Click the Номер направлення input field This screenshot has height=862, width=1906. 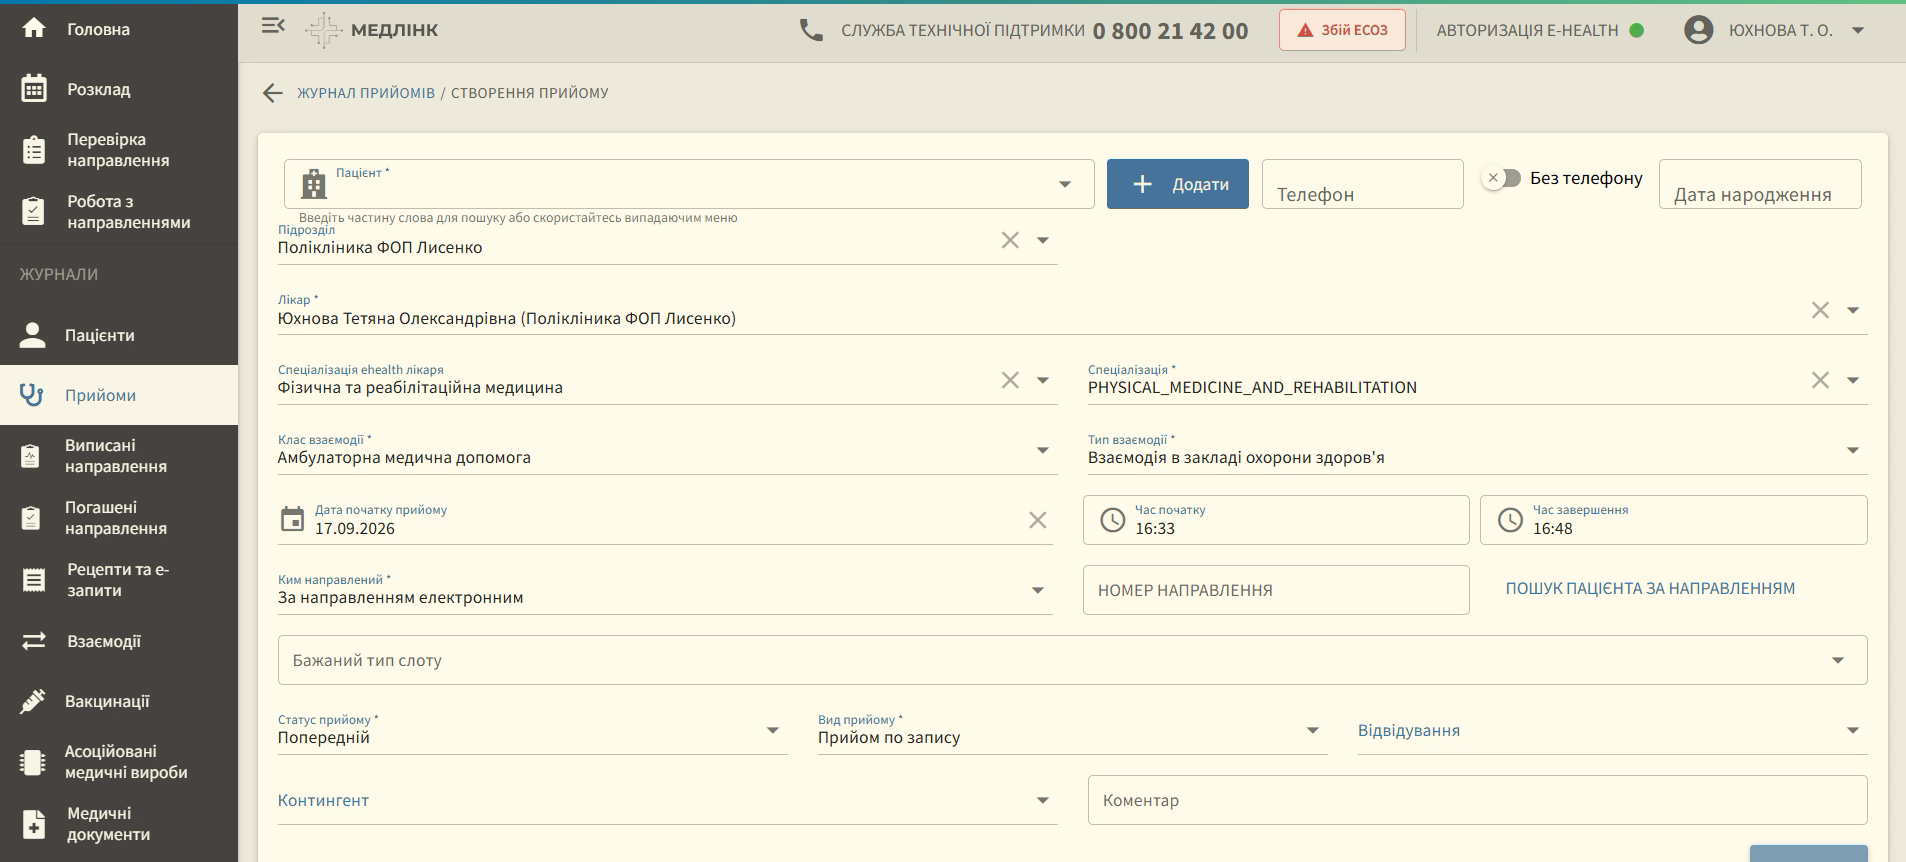point(1276,590)
